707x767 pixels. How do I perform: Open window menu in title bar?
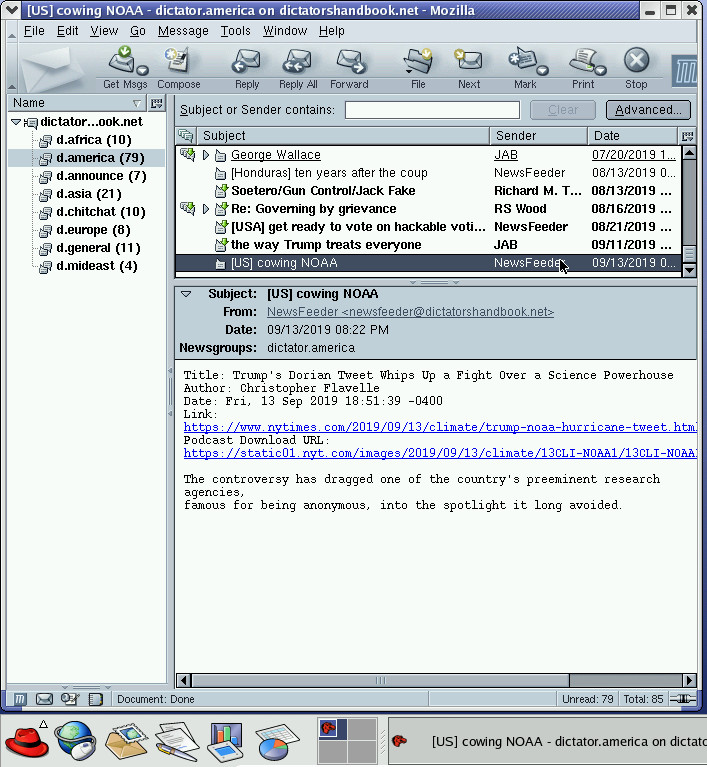pos(11,9)
